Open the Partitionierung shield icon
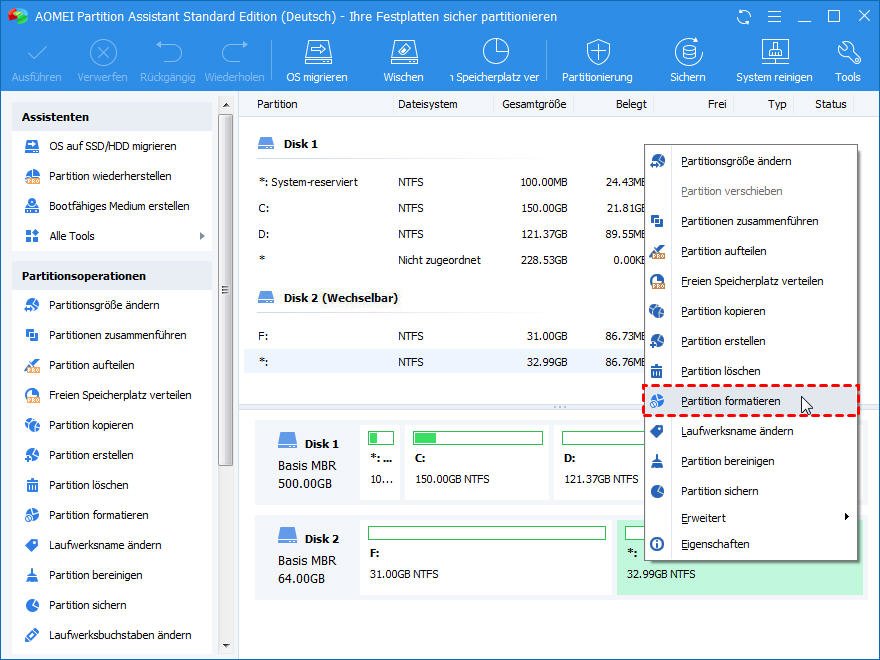 pos(598,52)
